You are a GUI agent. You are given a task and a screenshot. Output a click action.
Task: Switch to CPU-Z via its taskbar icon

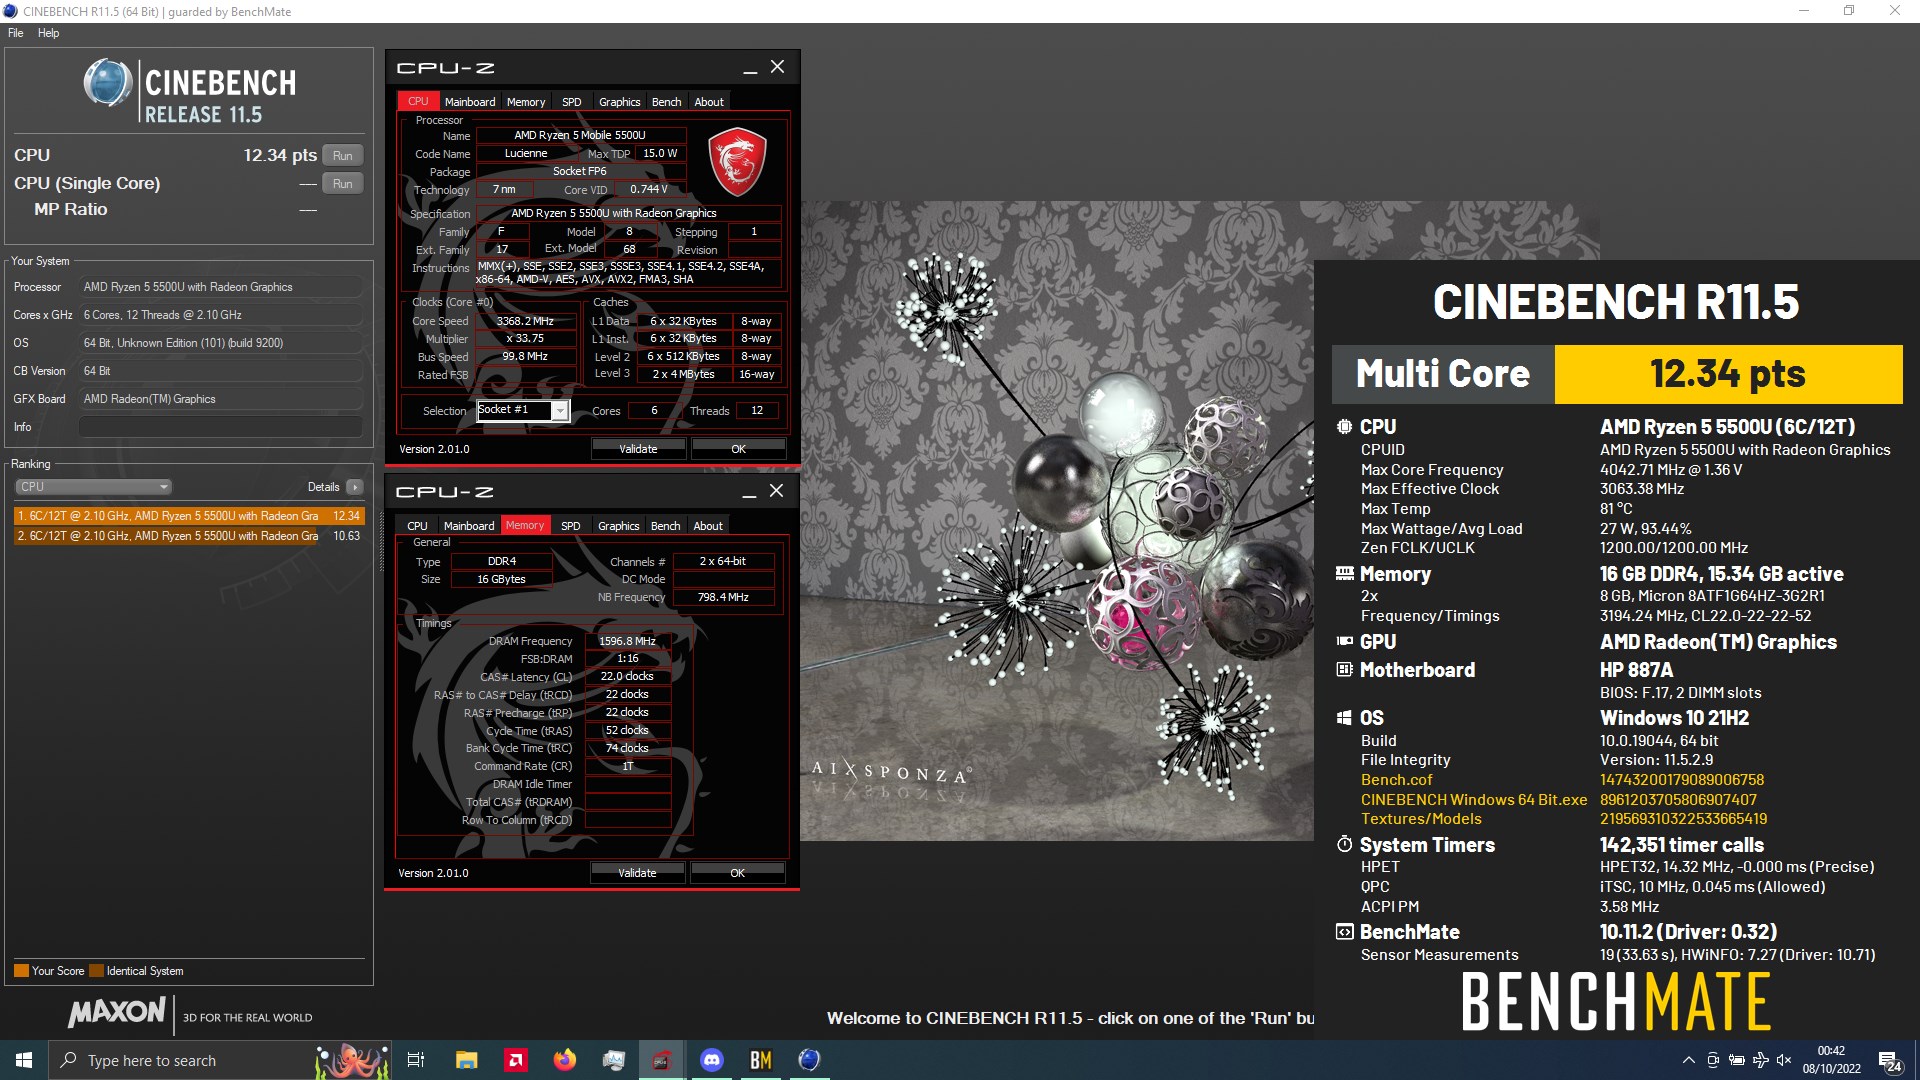coord(662,1060)
